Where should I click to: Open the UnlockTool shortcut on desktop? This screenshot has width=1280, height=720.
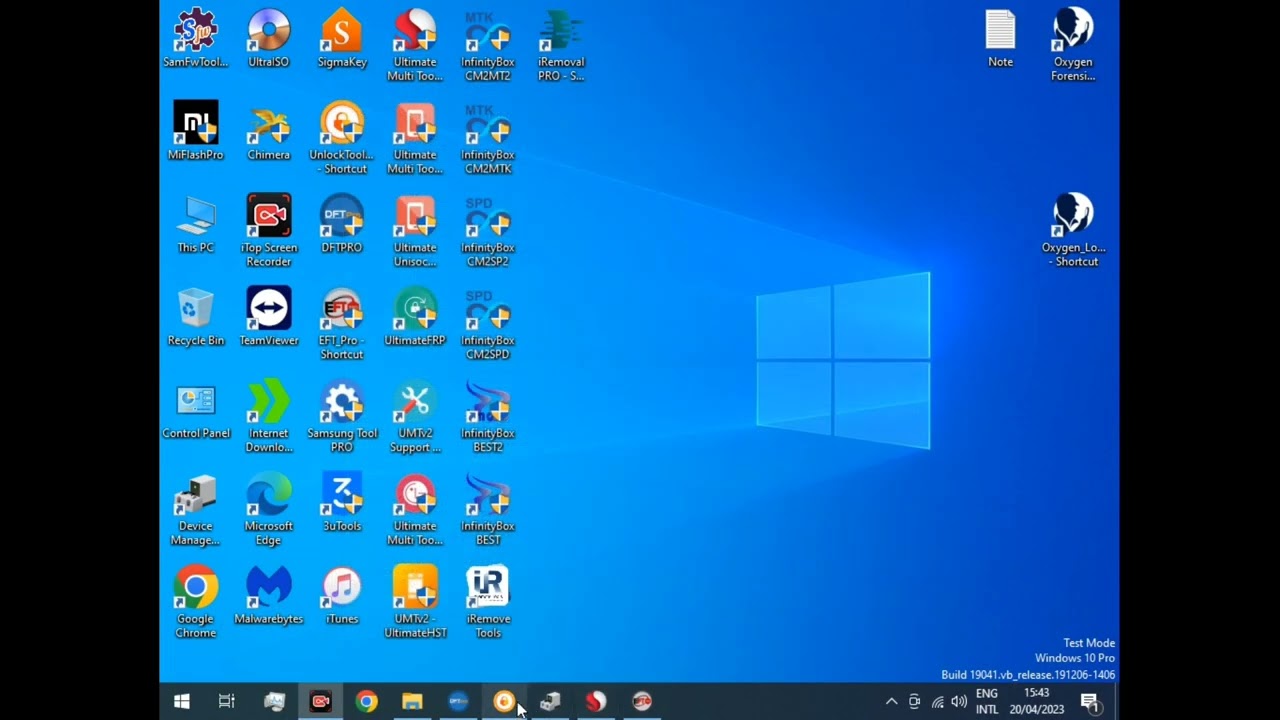click(x=342, y=138)
